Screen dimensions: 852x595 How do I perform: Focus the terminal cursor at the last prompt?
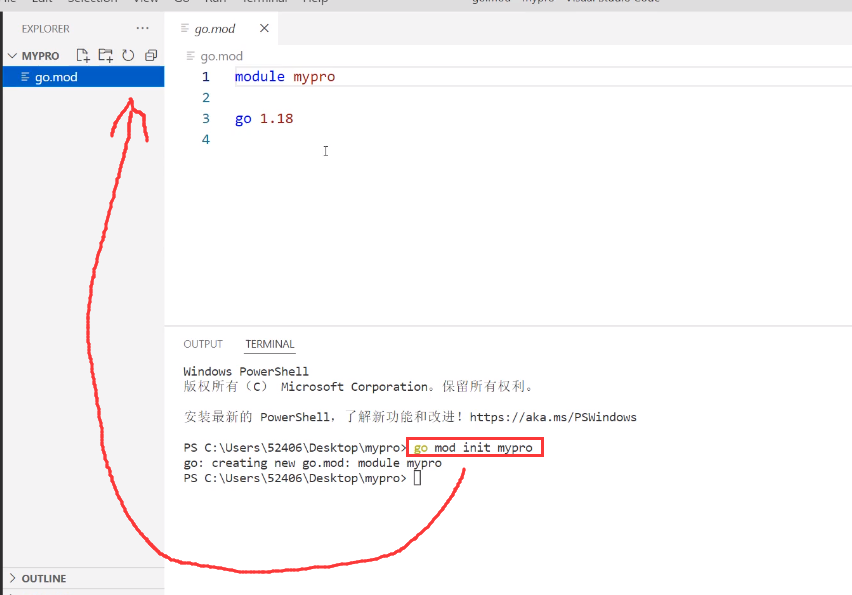tap(417, 478)
